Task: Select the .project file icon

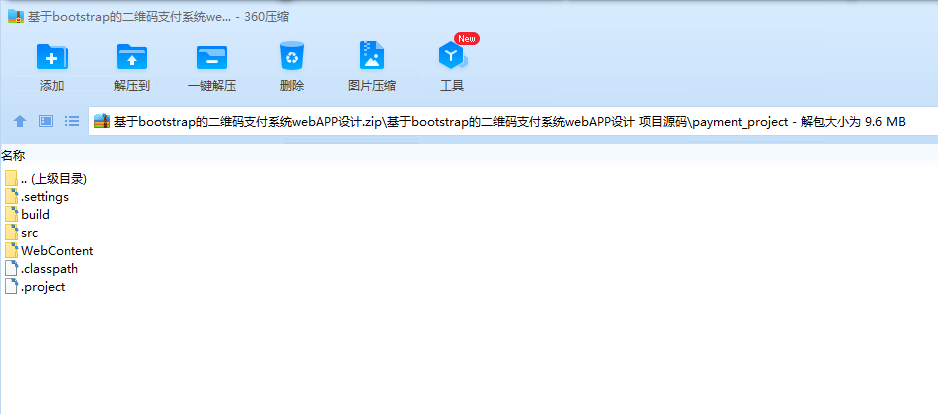Action: (11, 286)
